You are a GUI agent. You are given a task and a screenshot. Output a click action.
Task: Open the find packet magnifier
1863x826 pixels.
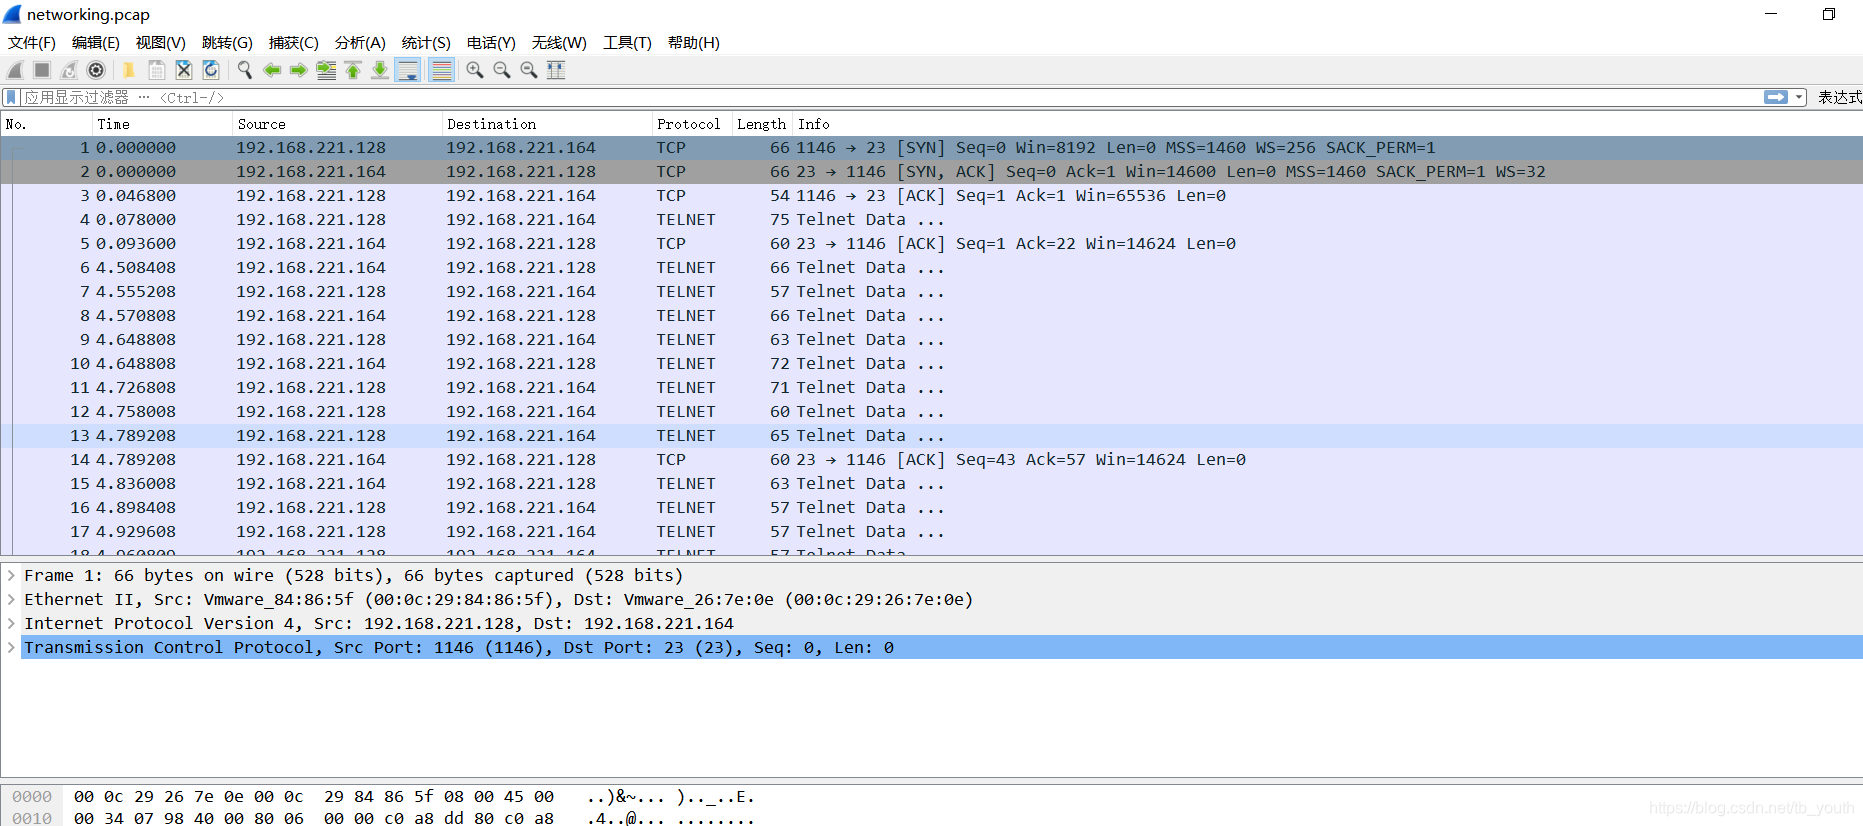coord(244,70)
